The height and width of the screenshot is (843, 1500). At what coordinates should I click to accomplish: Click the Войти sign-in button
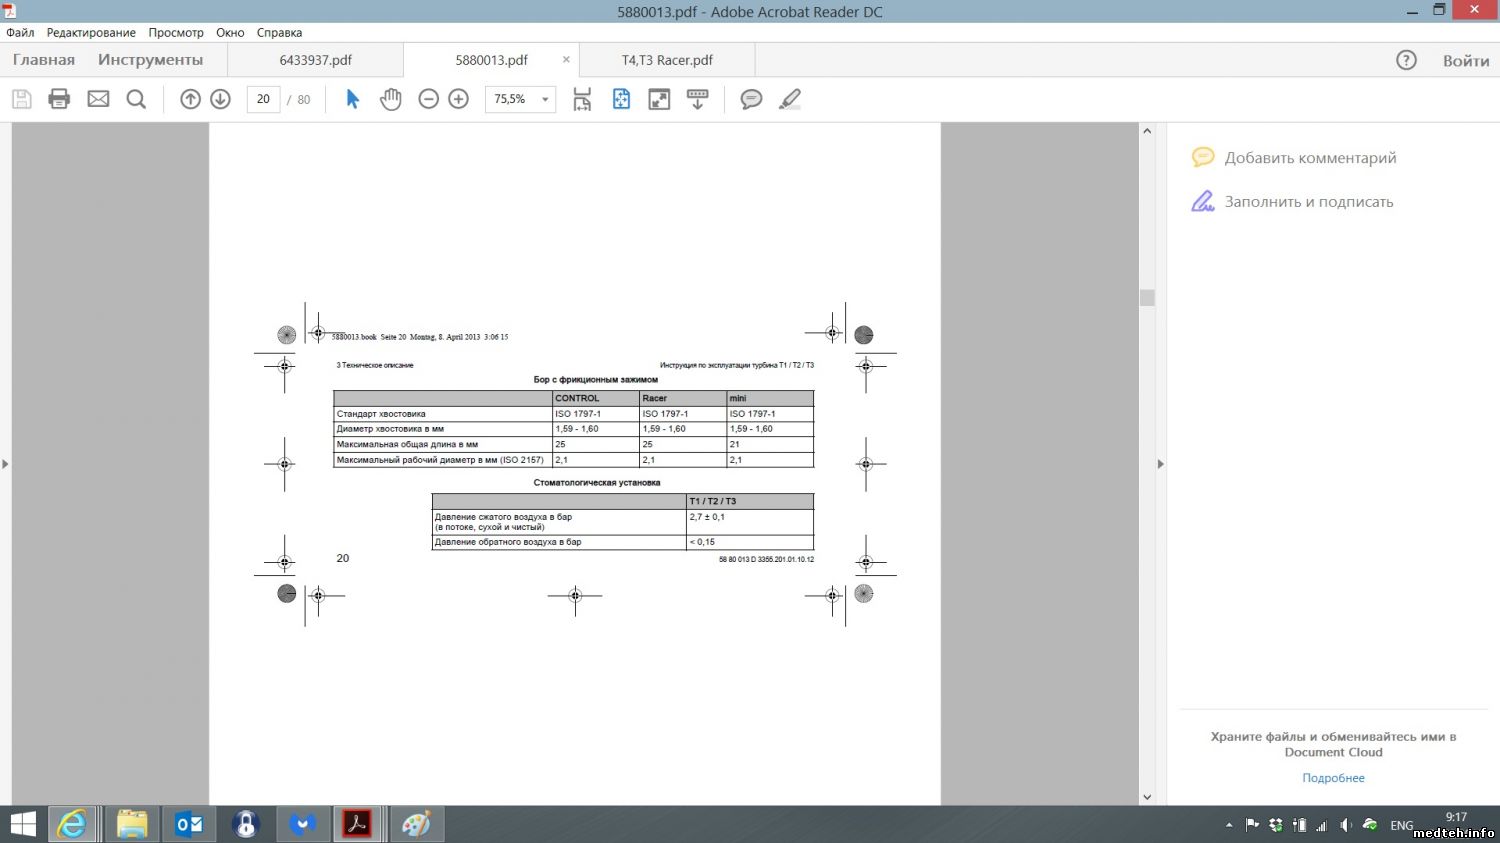click(x=1465, y=61)
